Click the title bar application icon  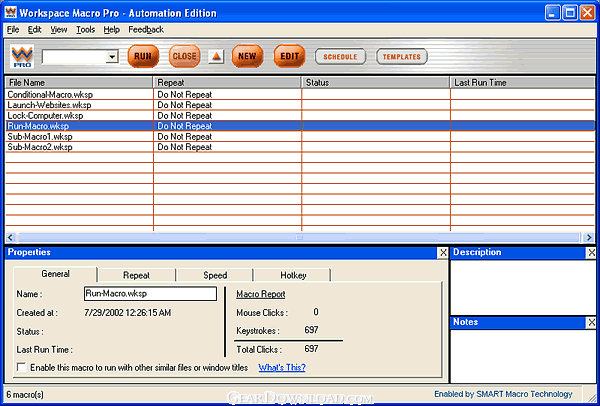coord(11,13)
